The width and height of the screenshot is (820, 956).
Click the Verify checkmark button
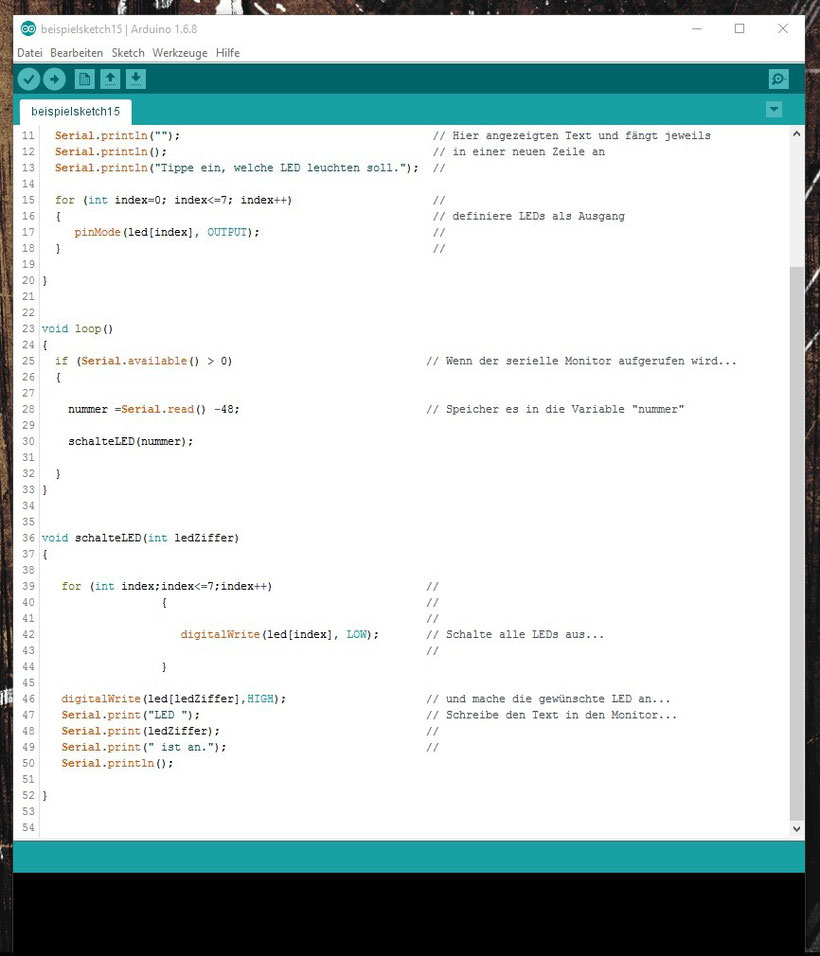[28, 79]
